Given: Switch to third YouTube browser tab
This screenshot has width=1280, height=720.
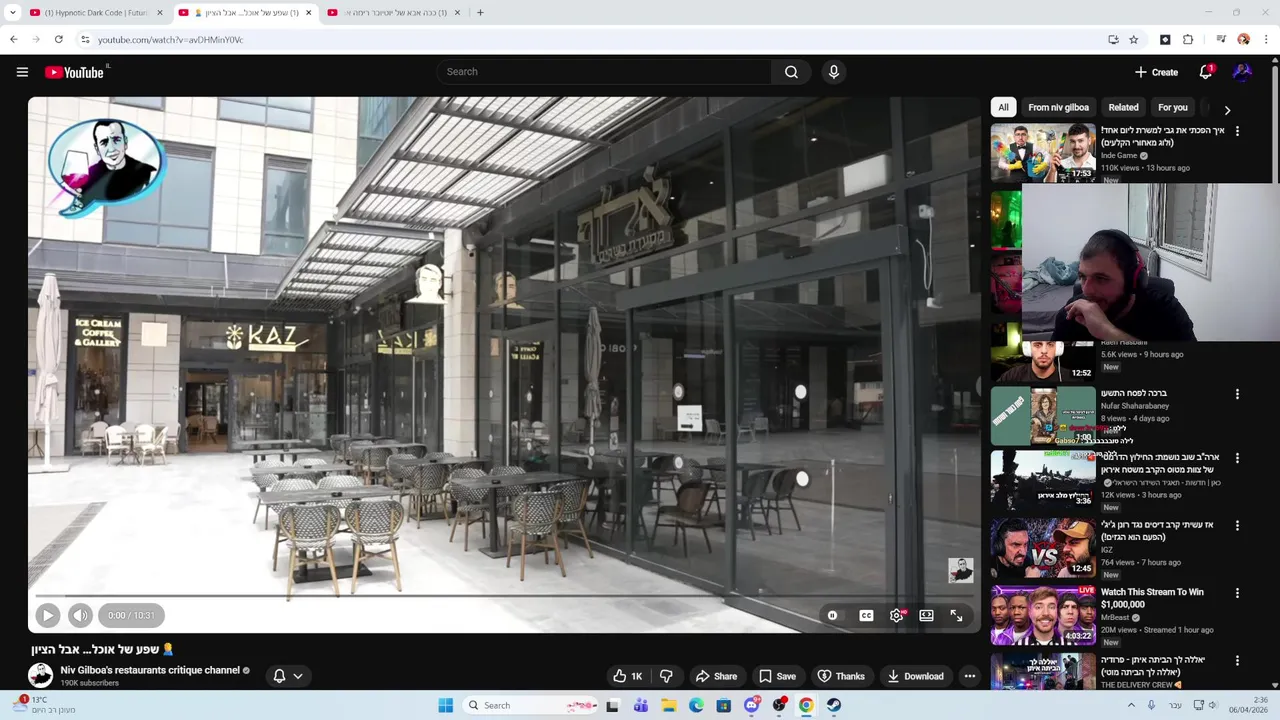Looking at the screenshot, I should coord(394,13).
